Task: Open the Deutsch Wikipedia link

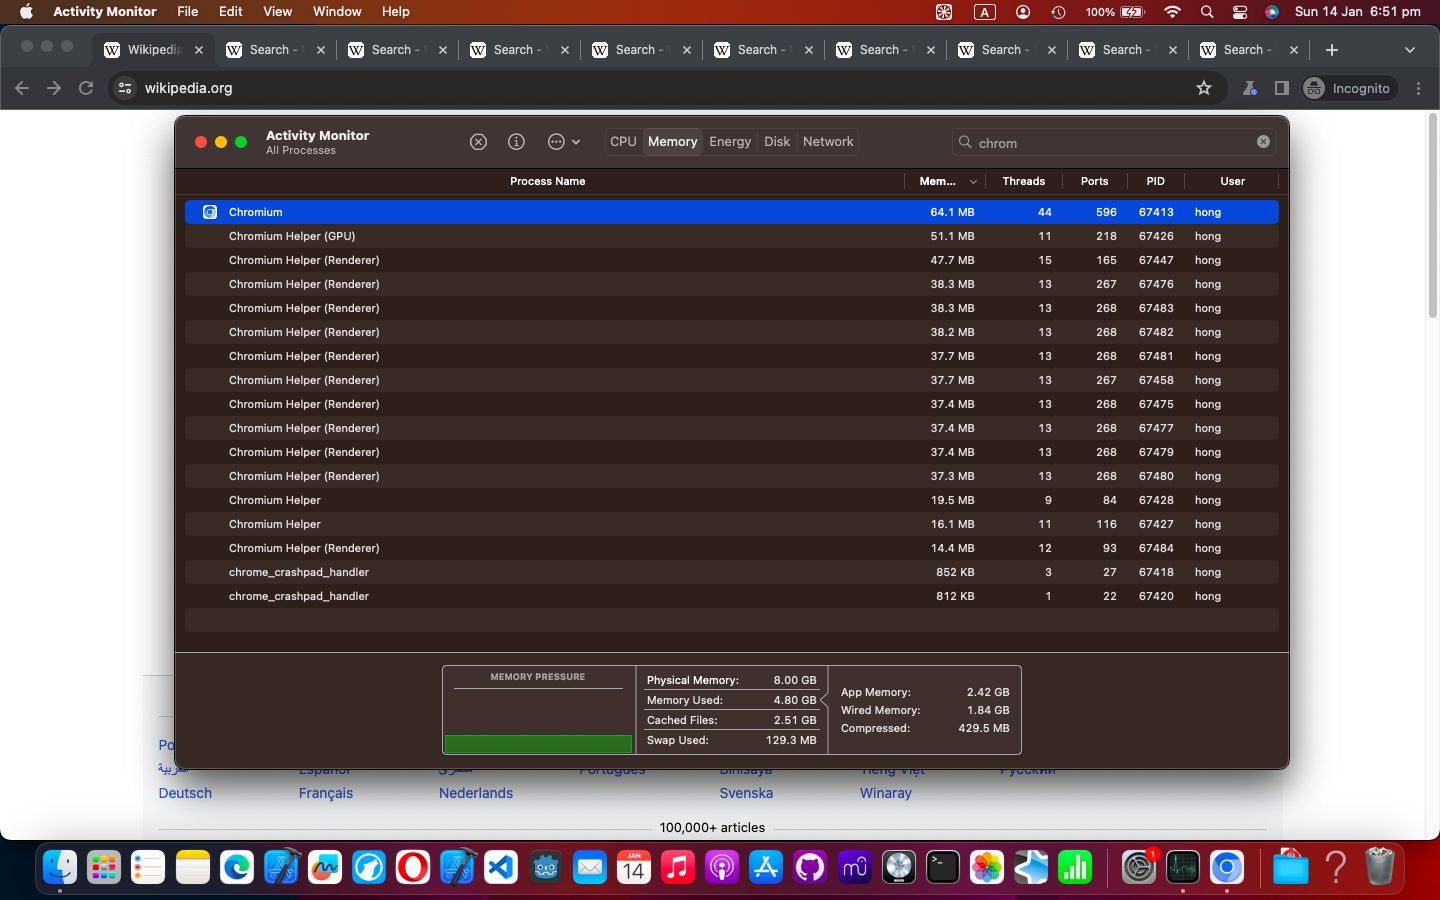Action: click(x=185, y=793)
